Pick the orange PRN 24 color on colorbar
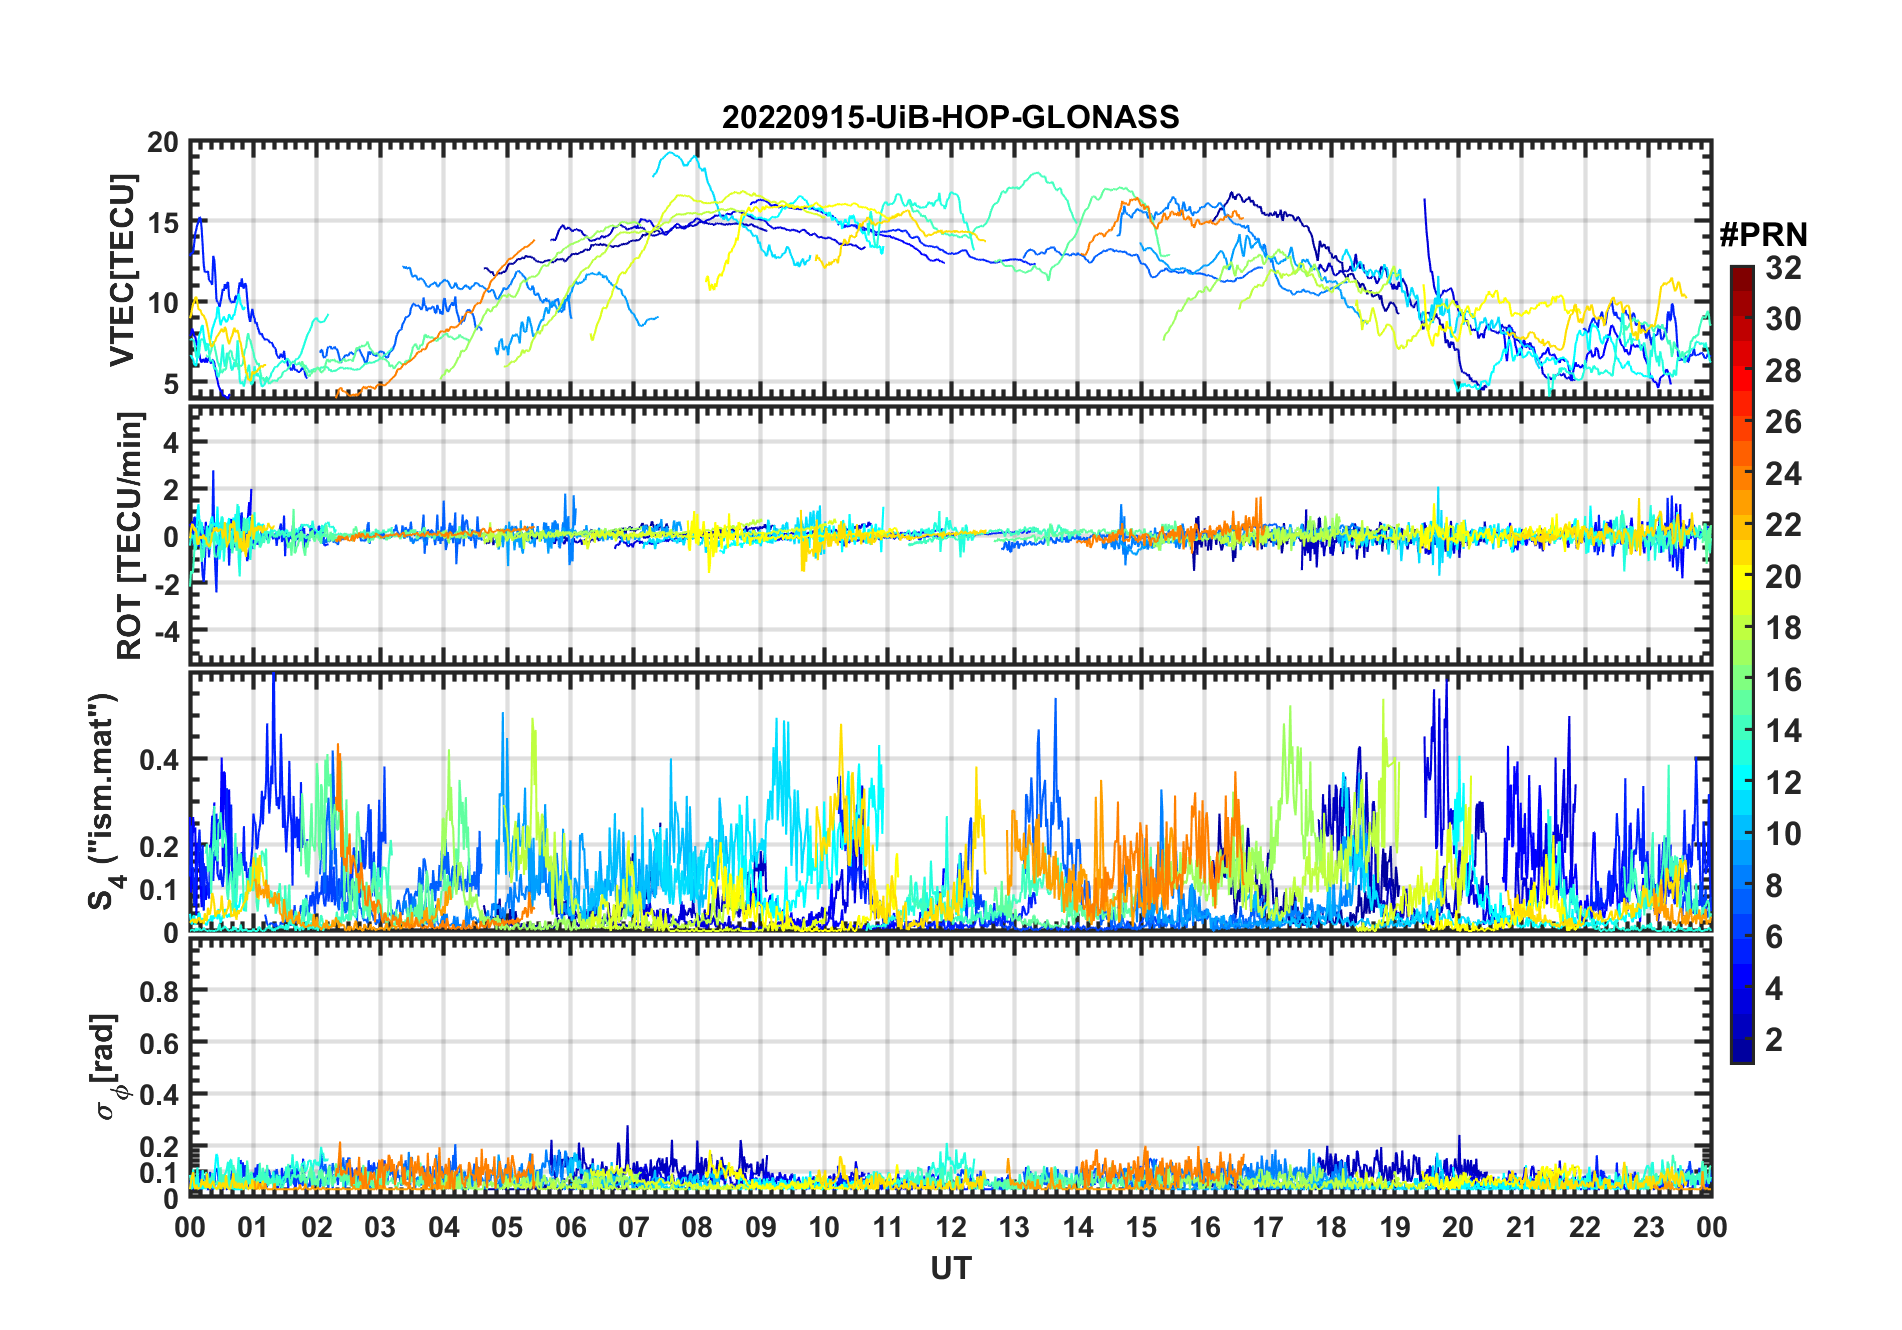The image size is (1902, 1330). click(1742, 473)
